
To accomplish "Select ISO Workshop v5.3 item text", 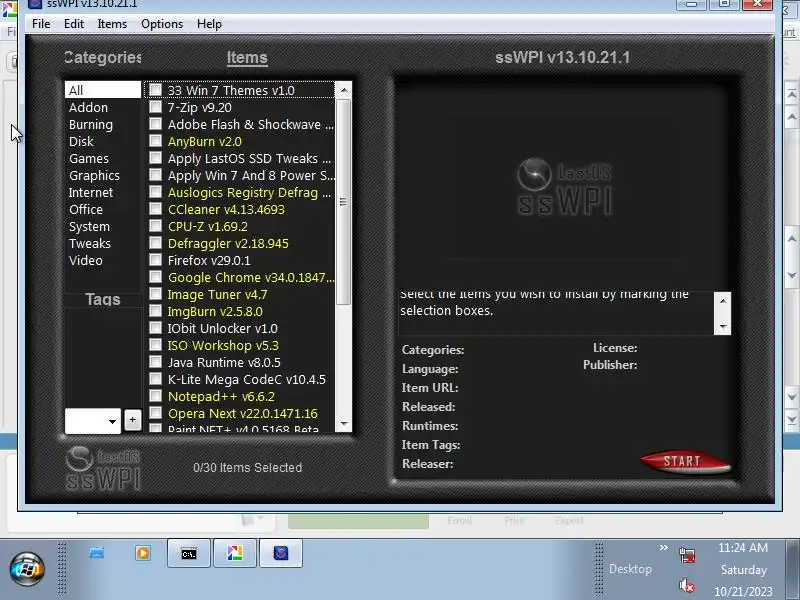I will click(223, 345).
